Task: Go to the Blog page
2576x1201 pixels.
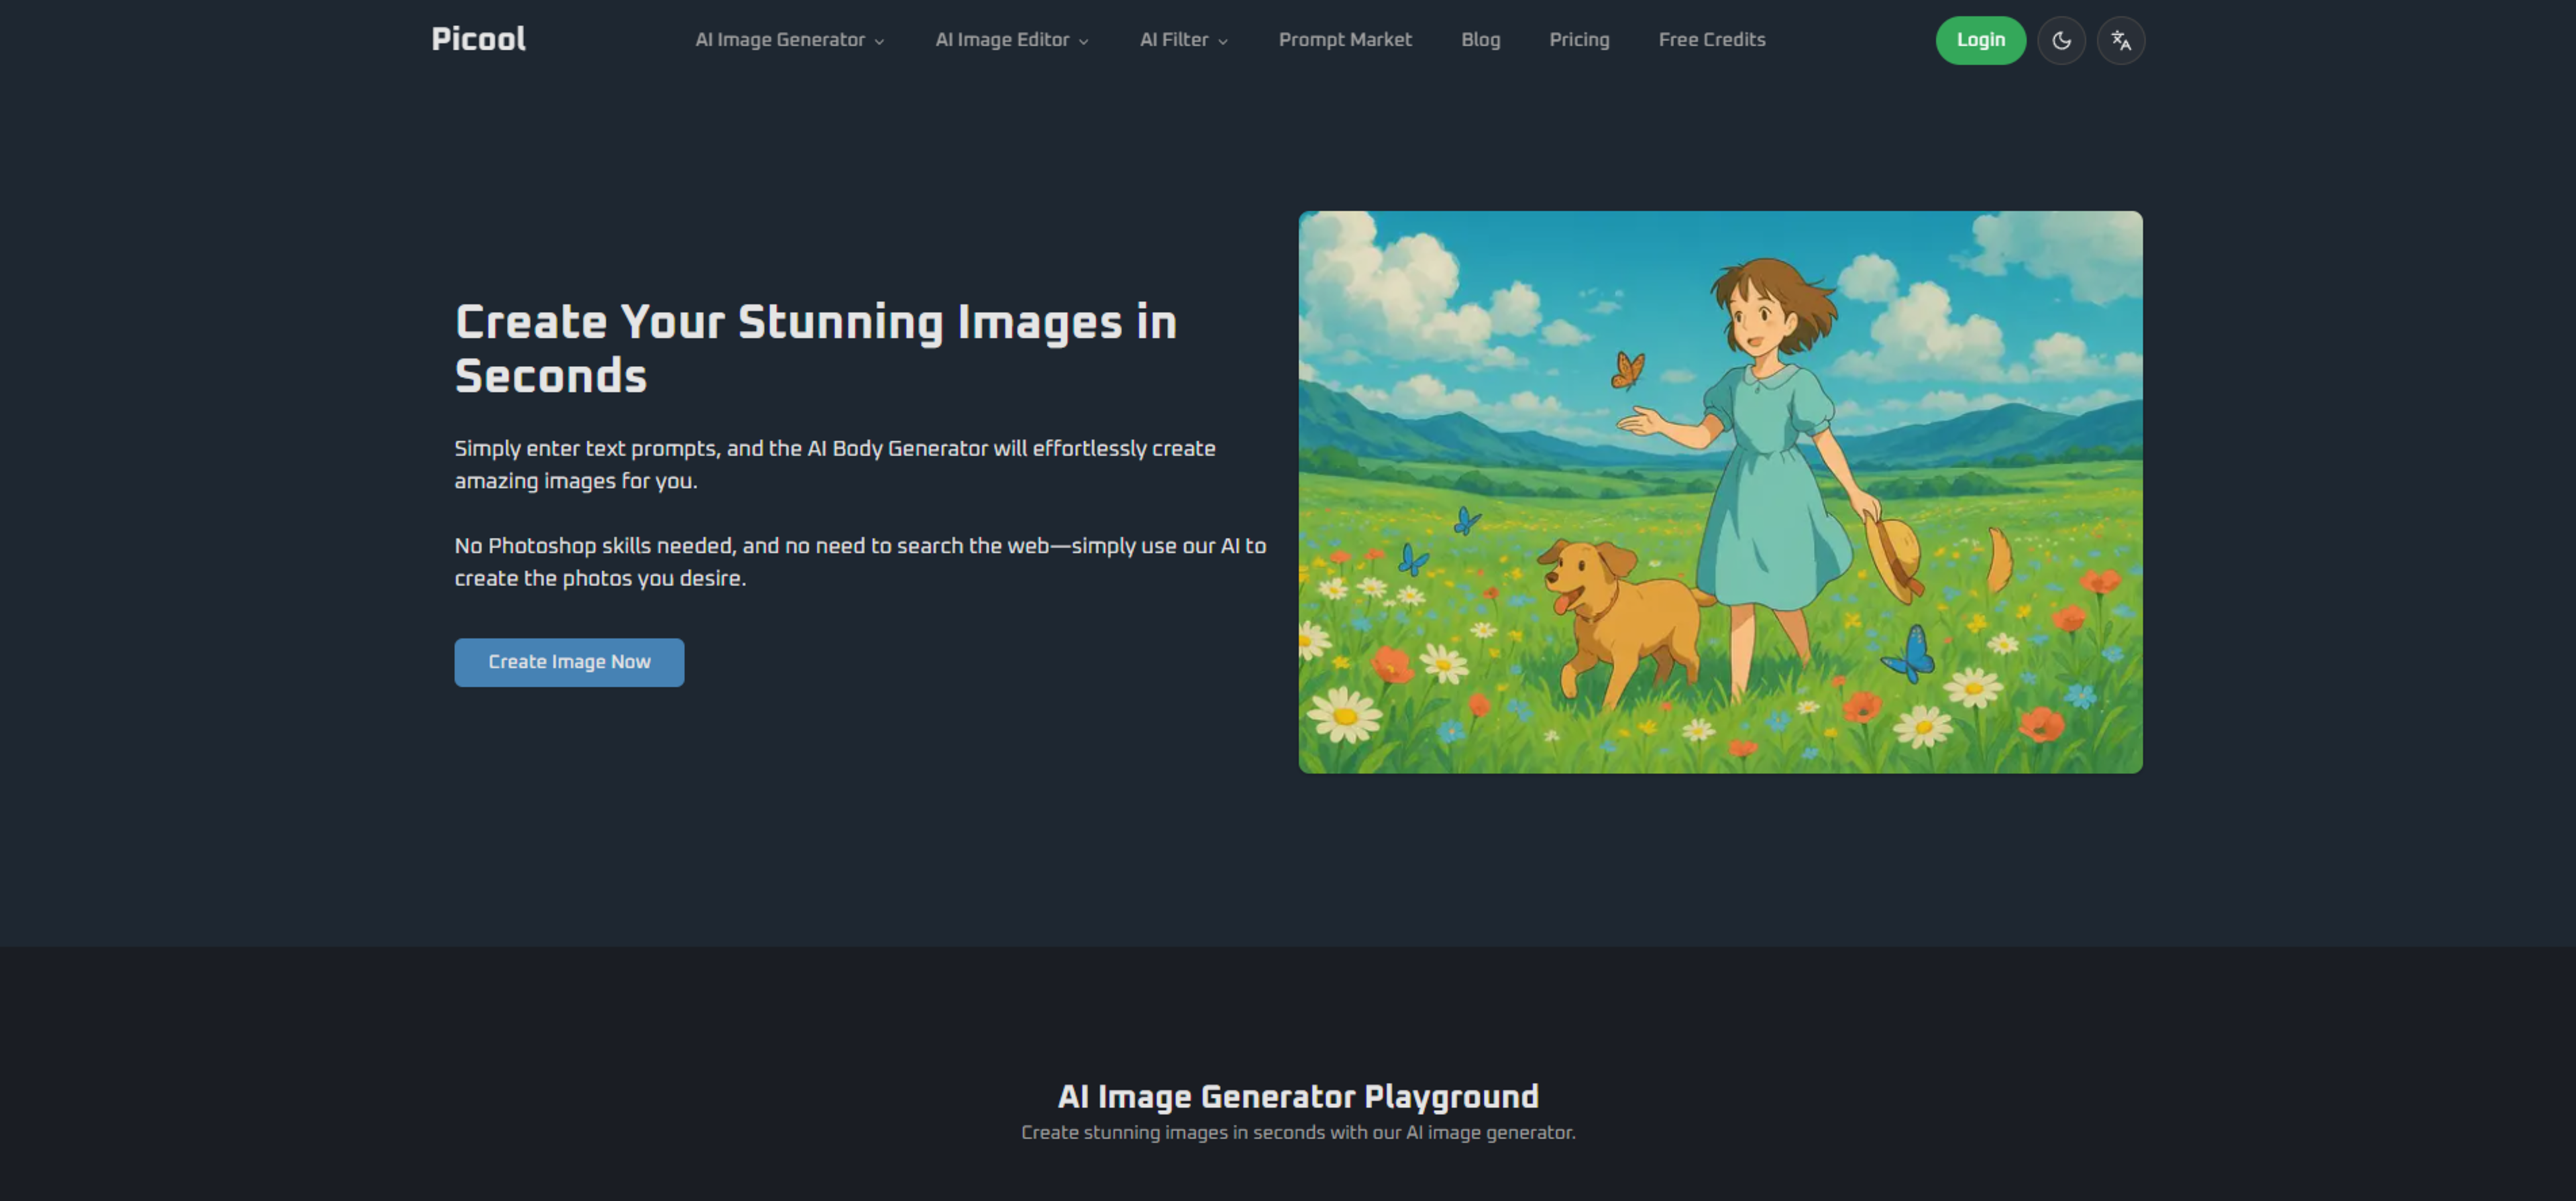Action: 1480,40
